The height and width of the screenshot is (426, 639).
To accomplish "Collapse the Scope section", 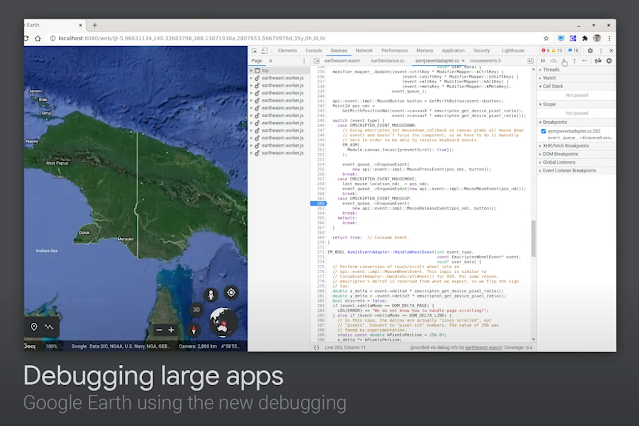I will click(x=576, y=104).
